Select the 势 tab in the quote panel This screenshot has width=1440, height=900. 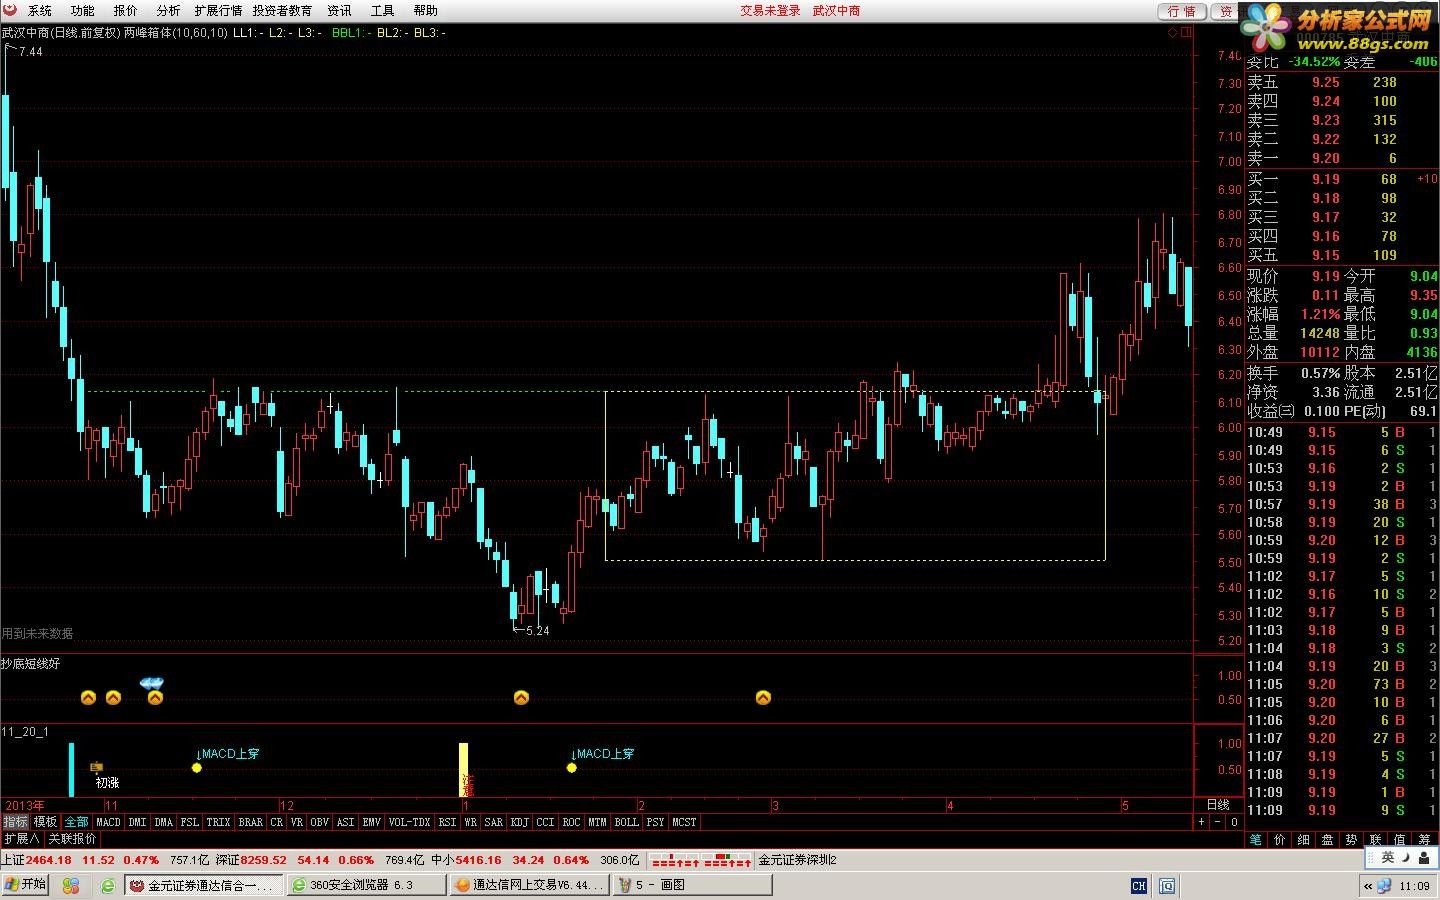pos(1352,840)
